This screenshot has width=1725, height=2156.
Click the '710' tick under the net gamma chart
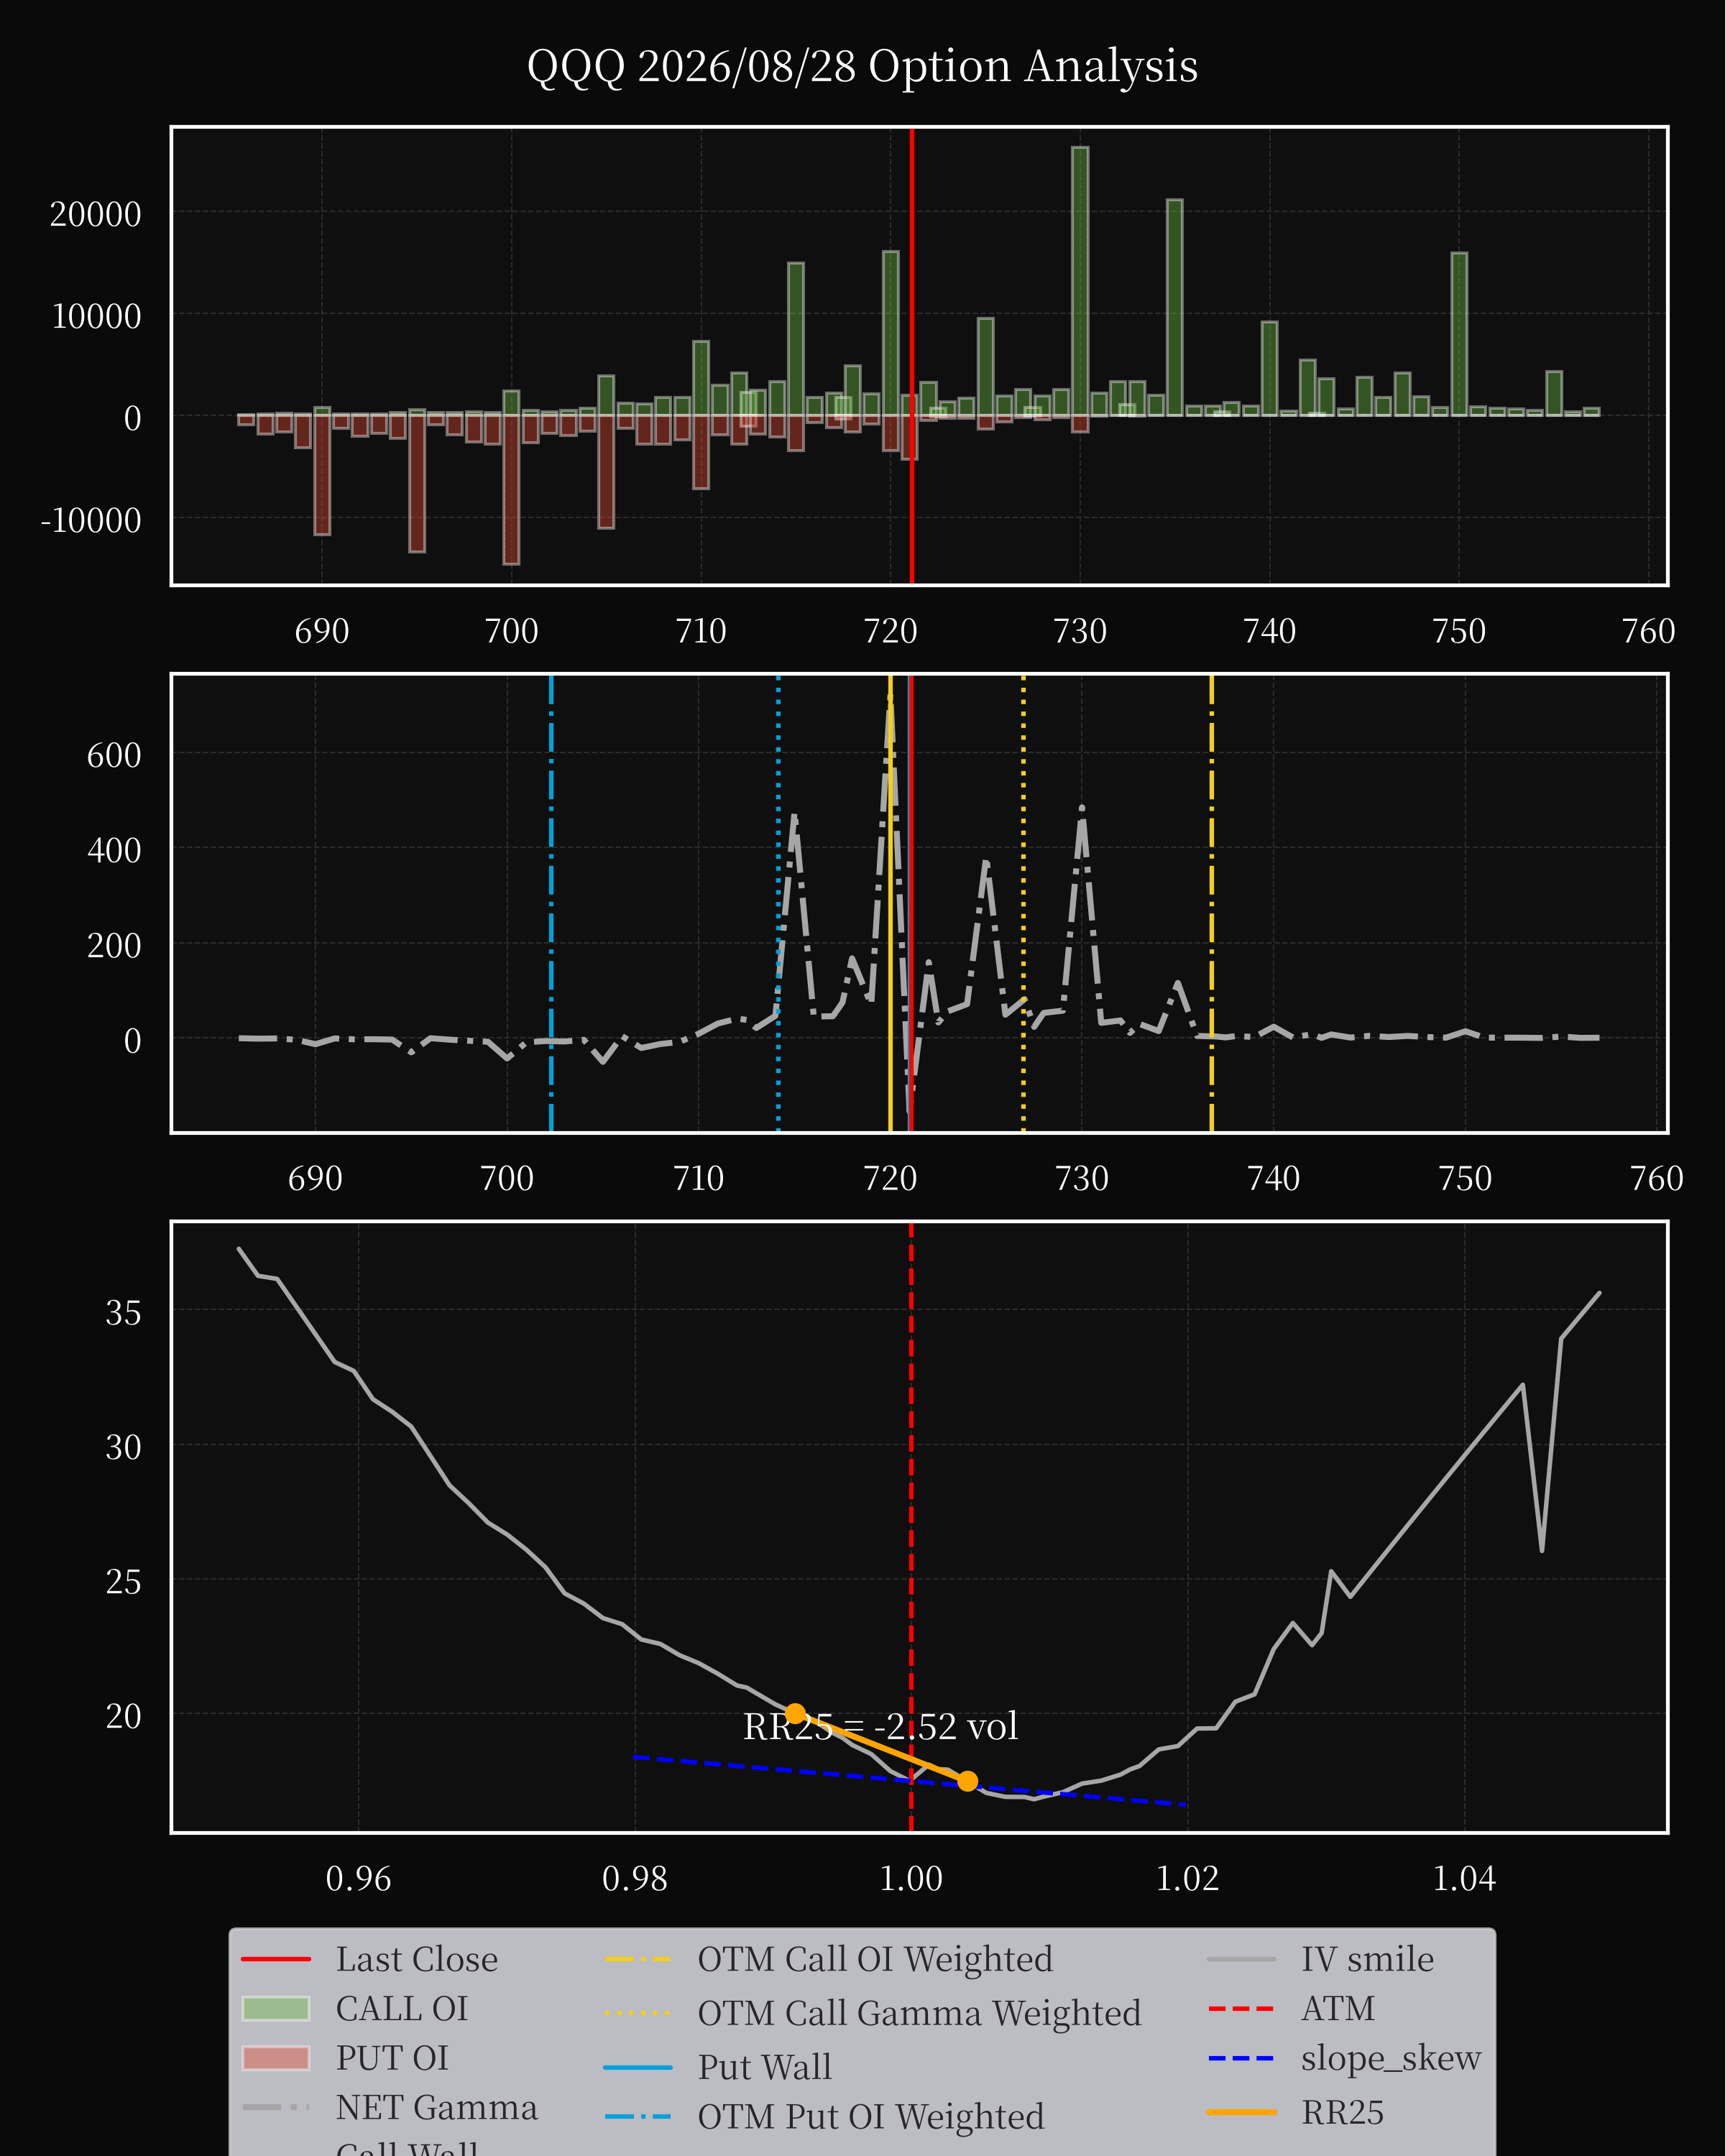pos(699,1179)
